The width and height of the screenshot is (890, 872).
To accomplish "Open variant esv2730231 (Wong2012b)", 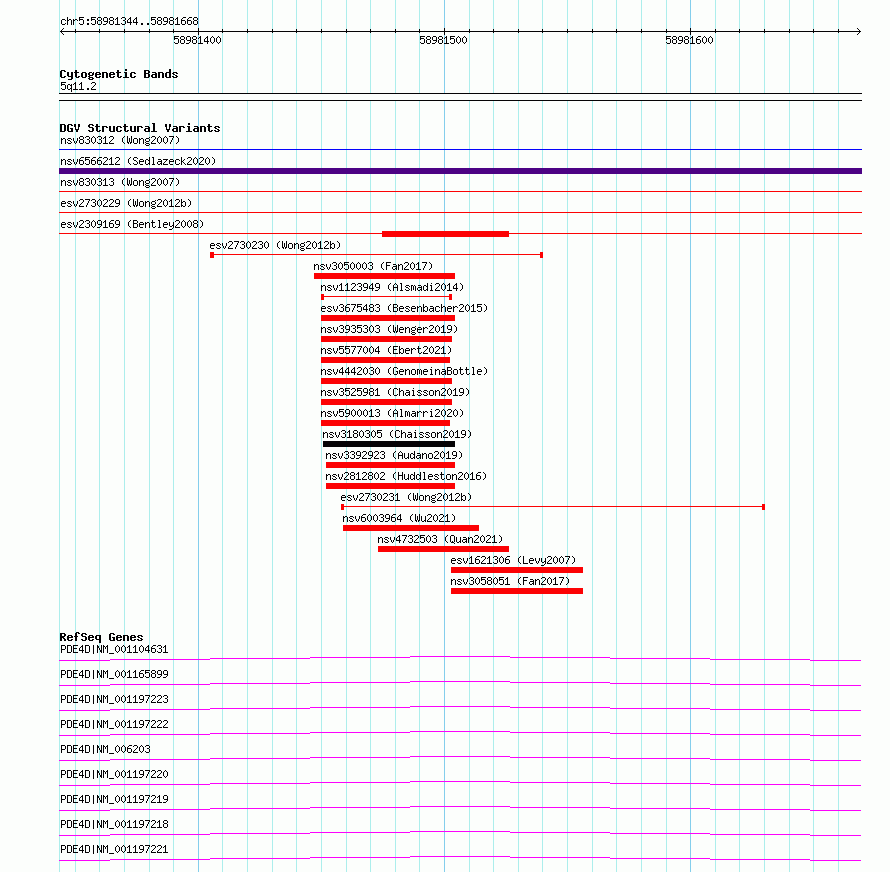I will (x=406, y=497).
